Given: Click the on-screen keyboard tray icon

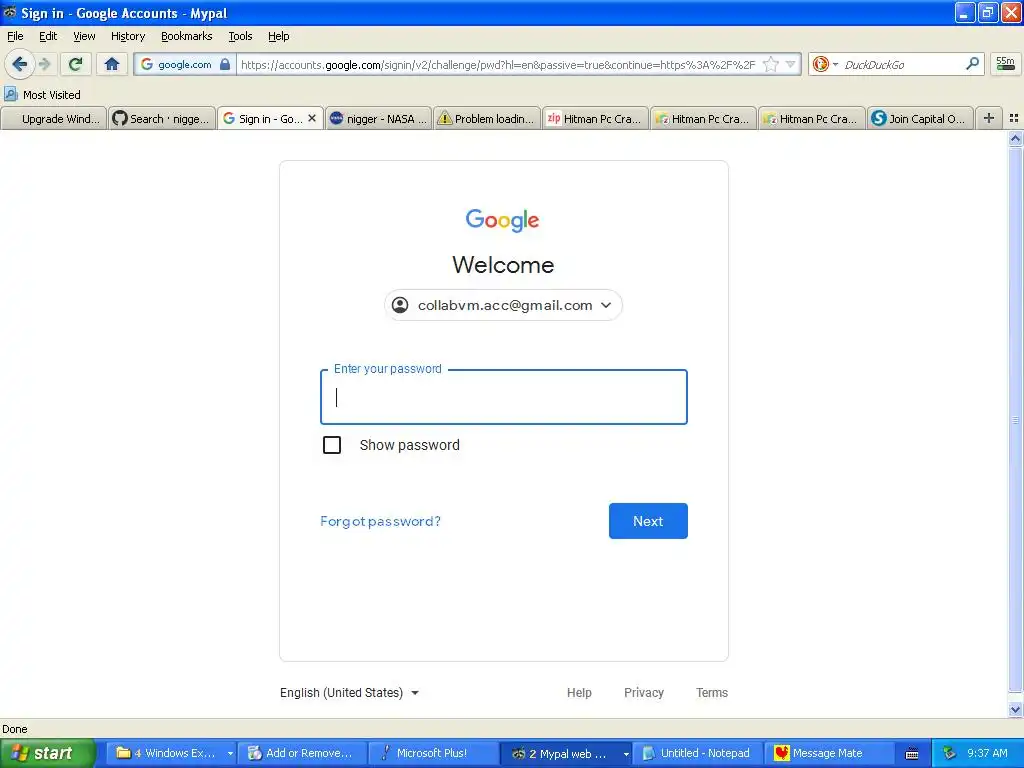Looking at the screenshot, I should point(912,754).
